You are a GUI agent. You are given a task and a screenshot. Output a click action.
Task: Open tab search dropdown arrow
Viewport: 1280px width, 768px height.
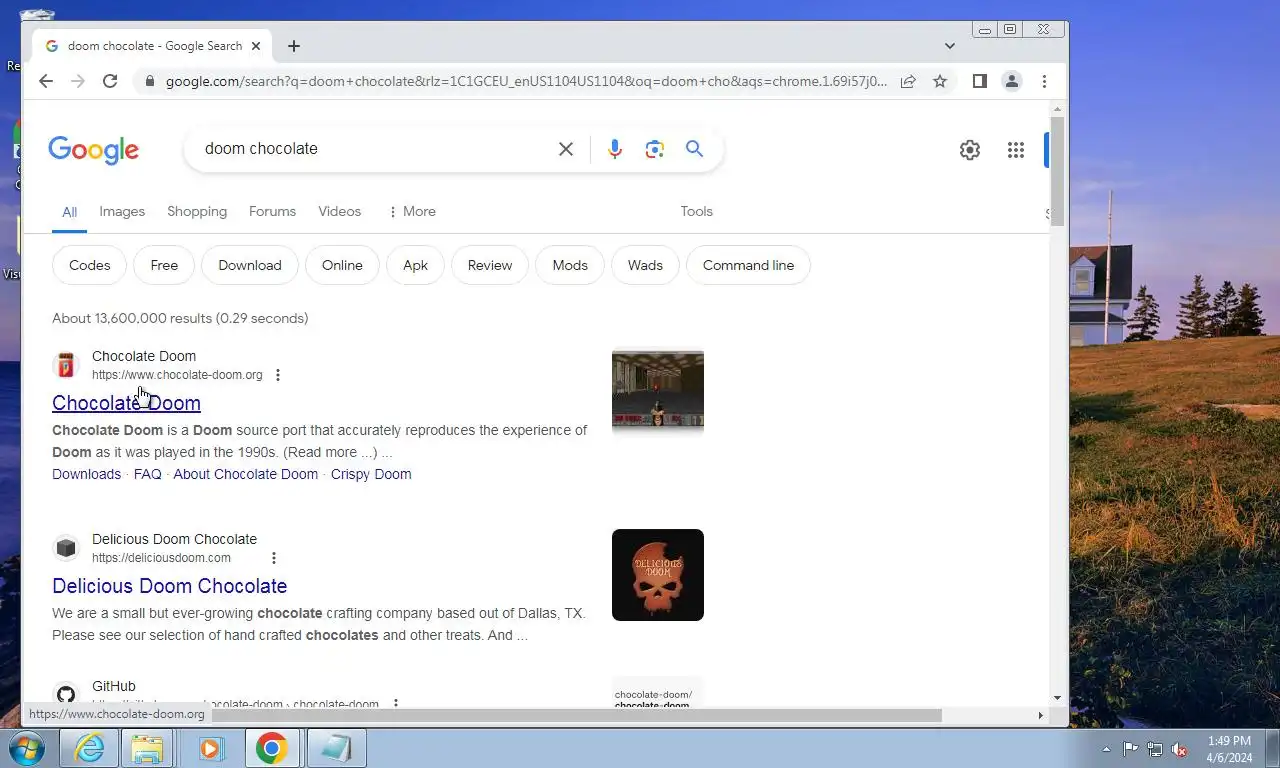[x=950, y=46]
